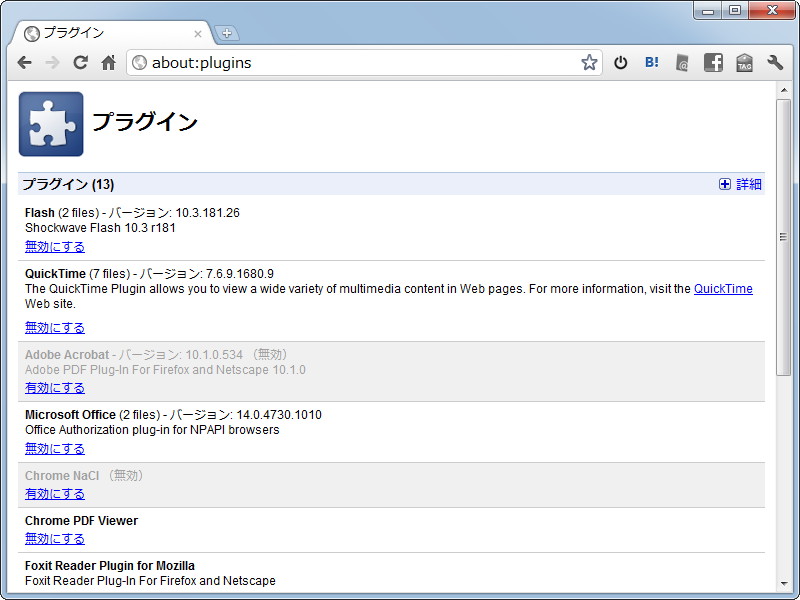Image resolution: width=800 pixels, height=600 pixels.
Task: Click the blue puzzle piece plugin logo
Action: click(51, 124)
